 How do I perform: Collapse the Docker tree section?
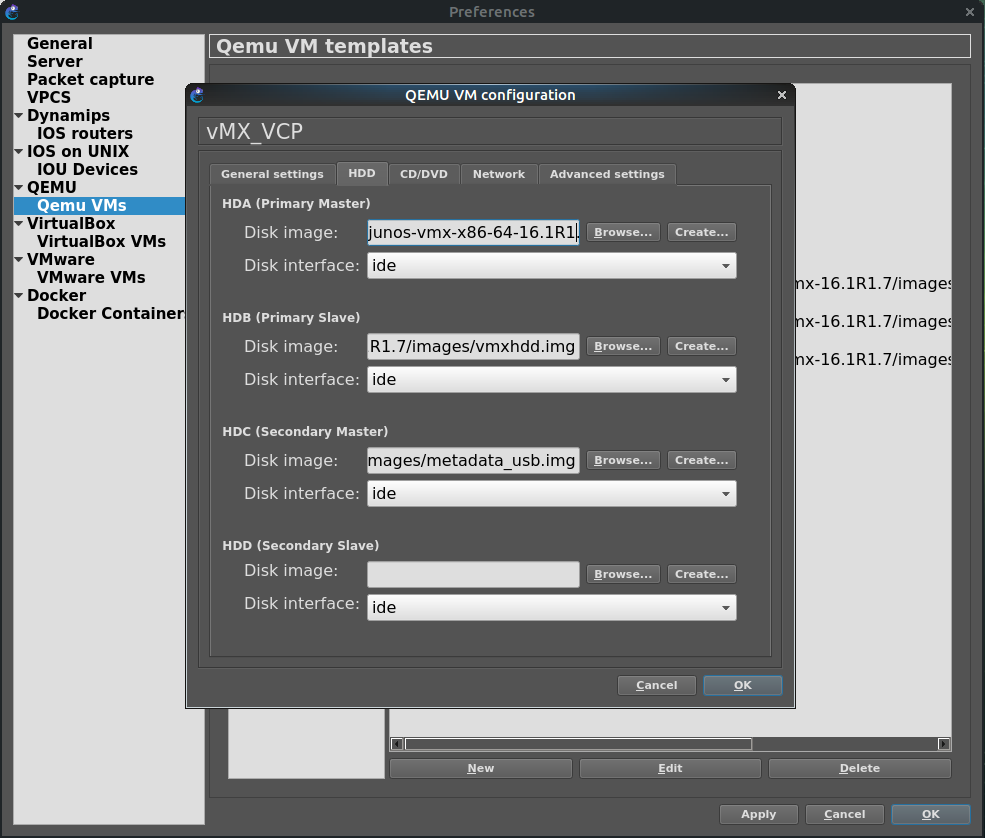pos(19,296)
